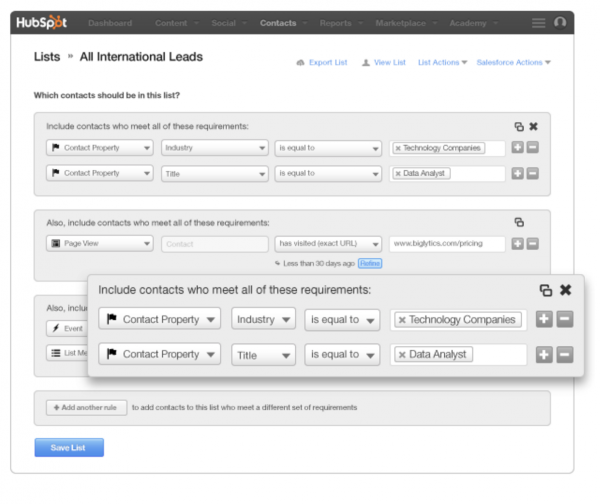Add a row after Technology Companies in background list

517,147
